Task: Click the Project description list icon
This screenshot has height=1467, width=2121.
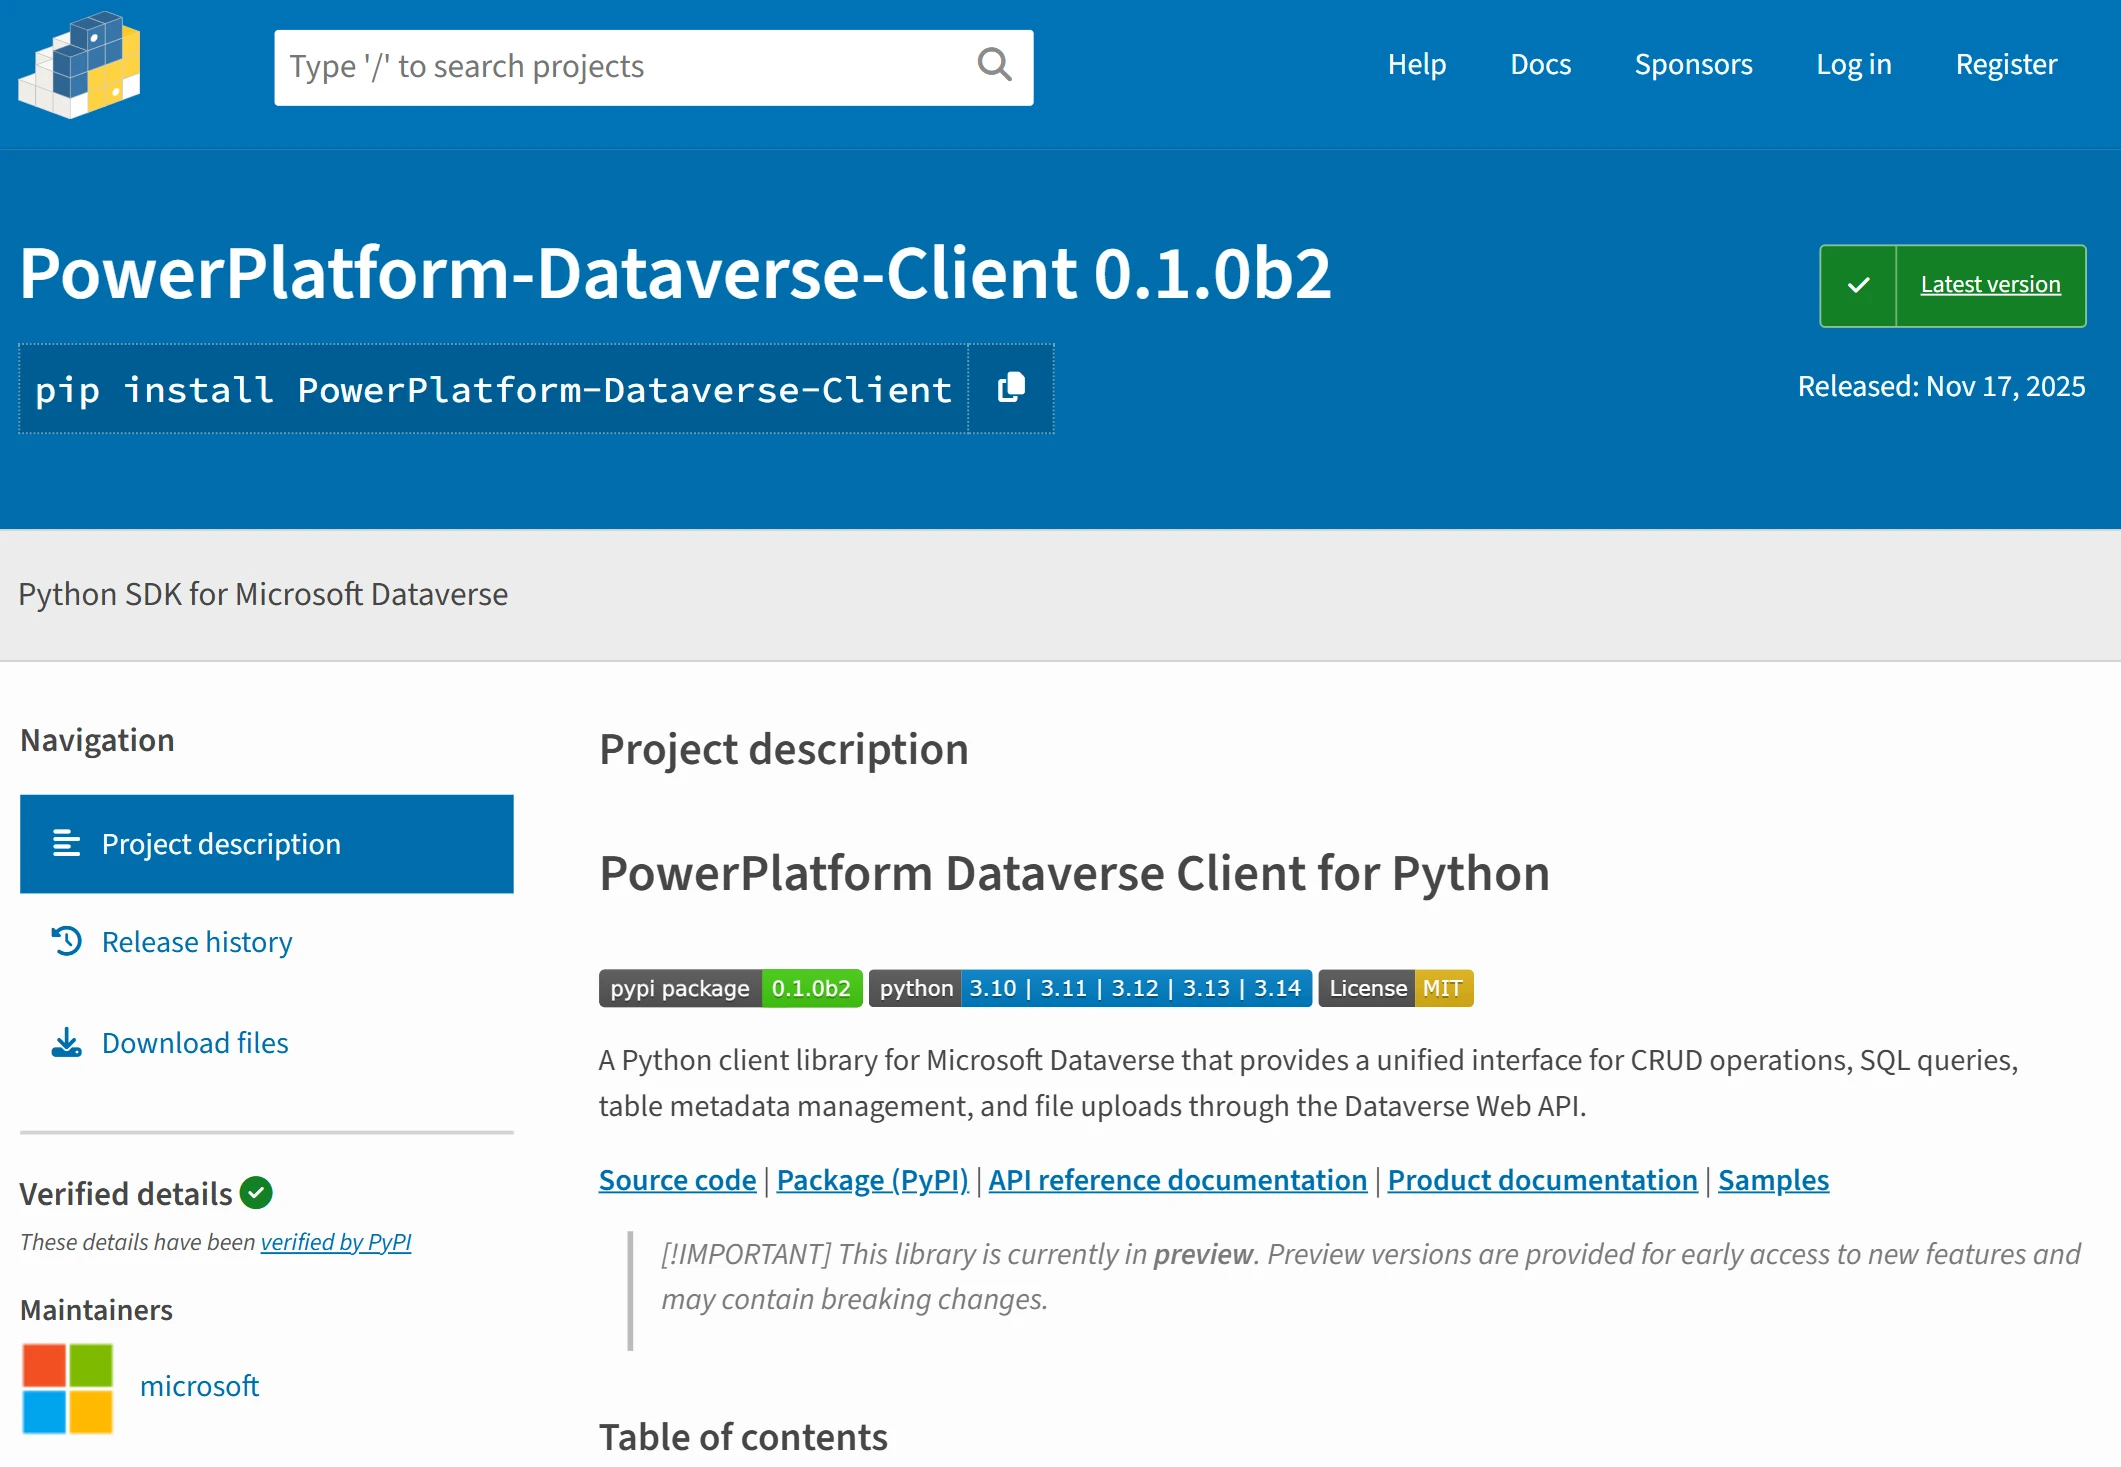Action: point(65,843)
